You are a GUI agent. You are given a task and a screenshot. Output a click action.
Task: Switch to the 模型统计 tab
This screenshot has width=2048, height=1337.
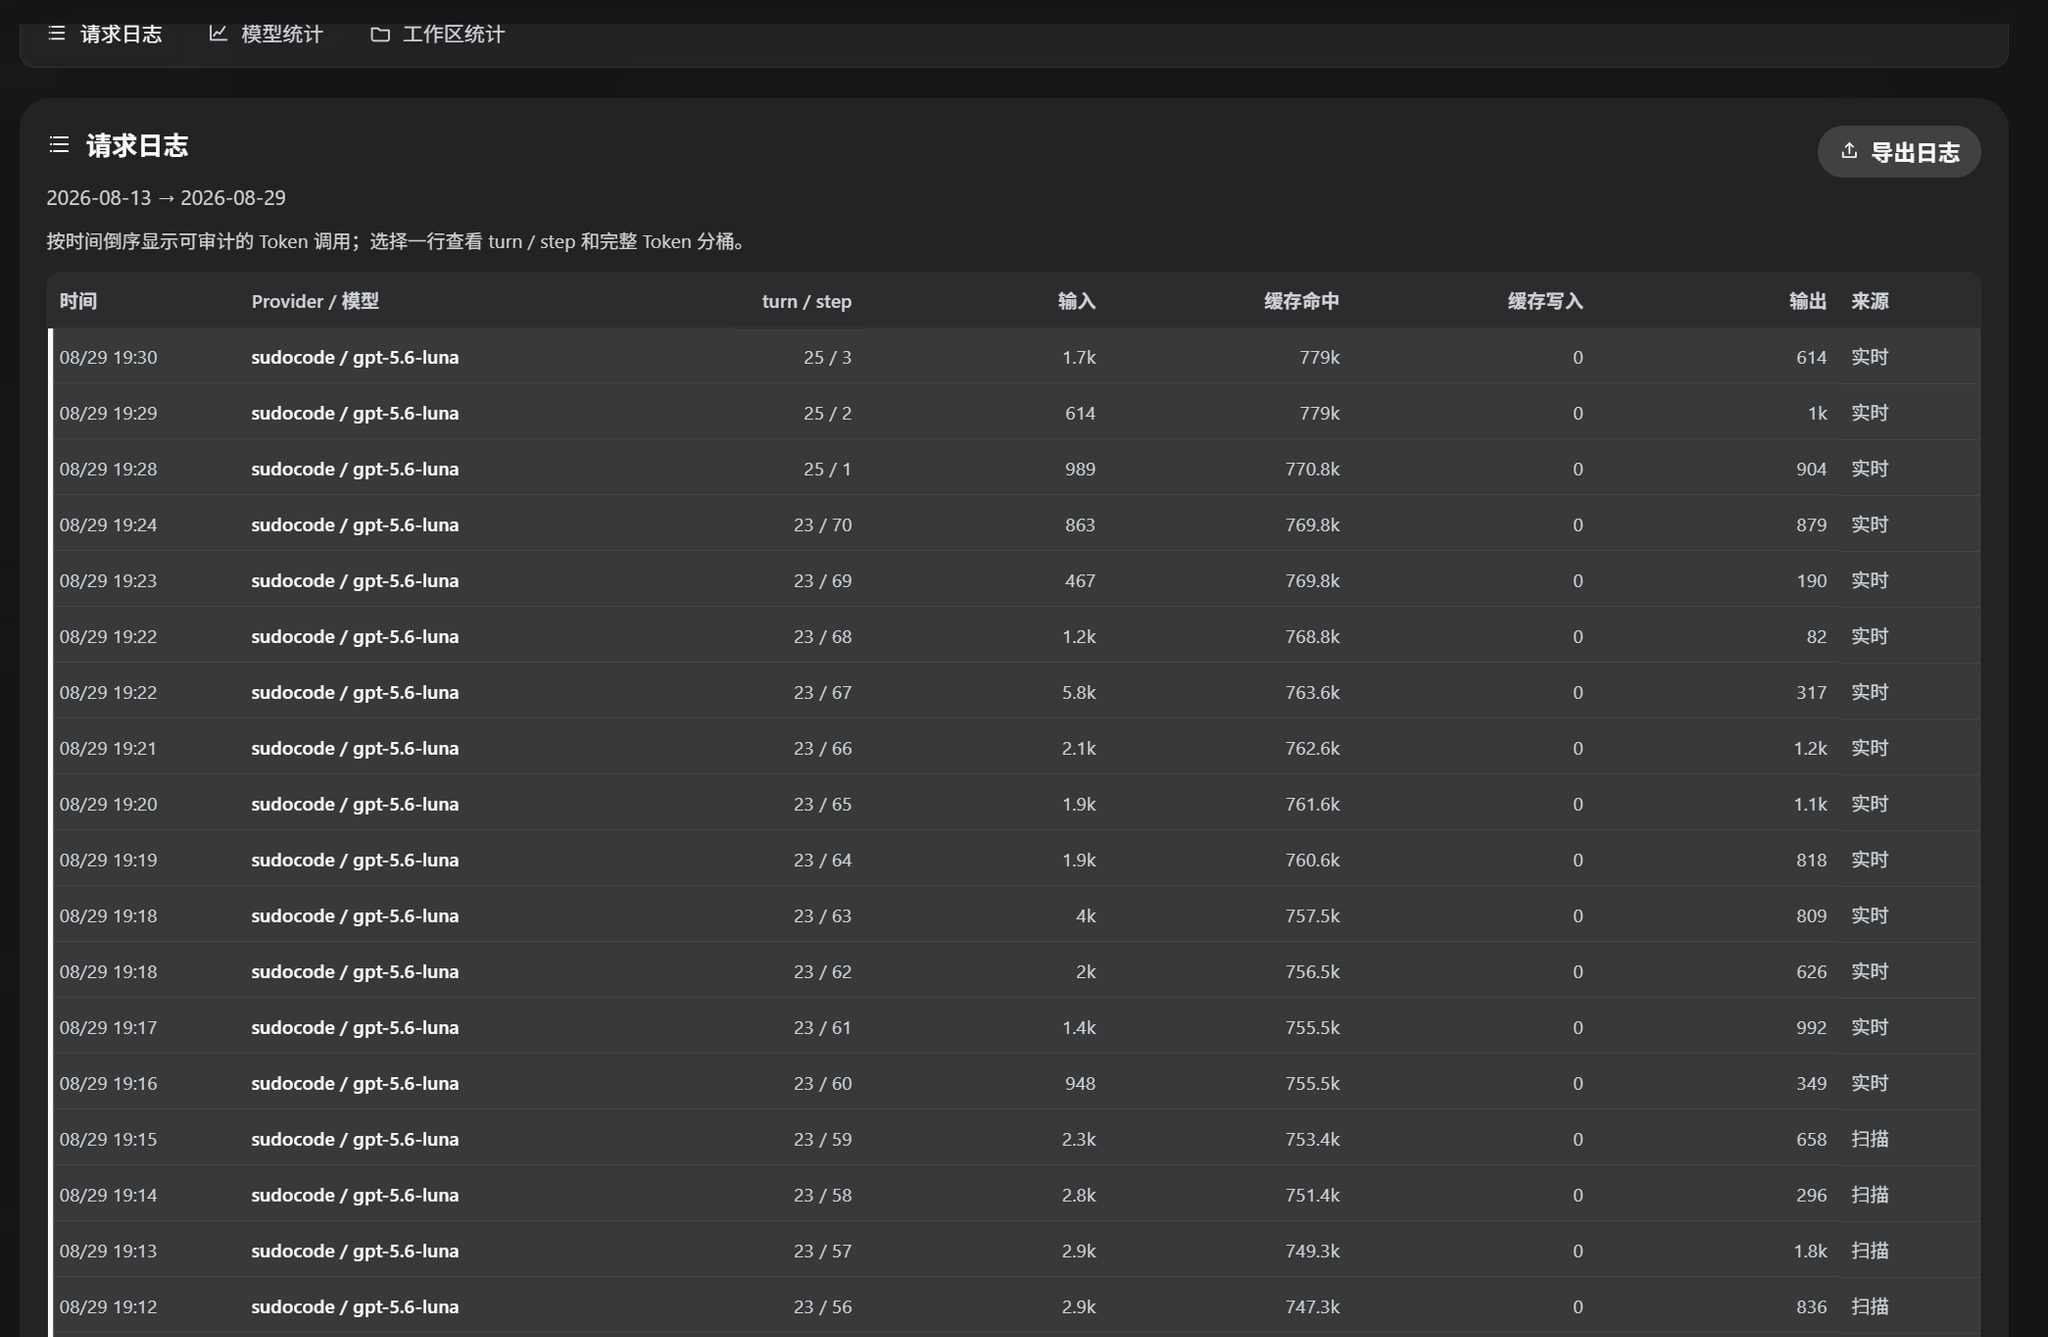265,34
